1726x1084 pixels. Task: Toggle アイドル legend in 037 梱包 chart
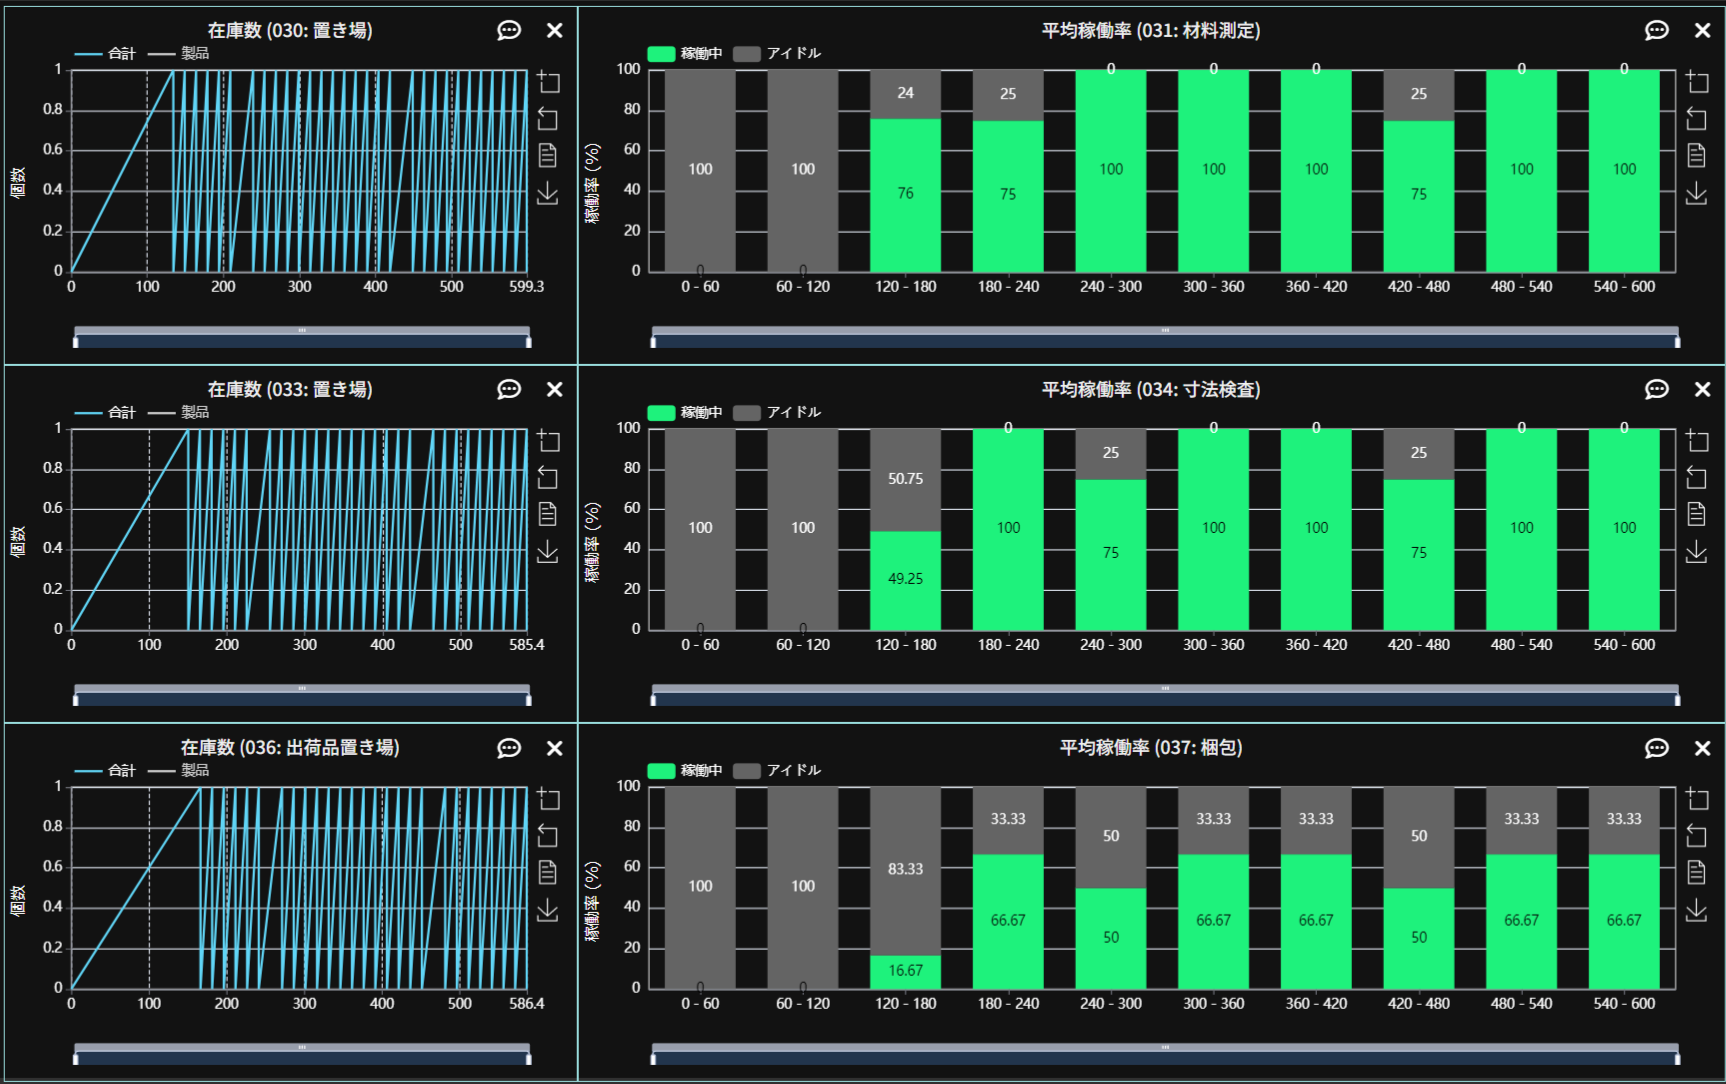pyautogui.click(x=777, y=770)
